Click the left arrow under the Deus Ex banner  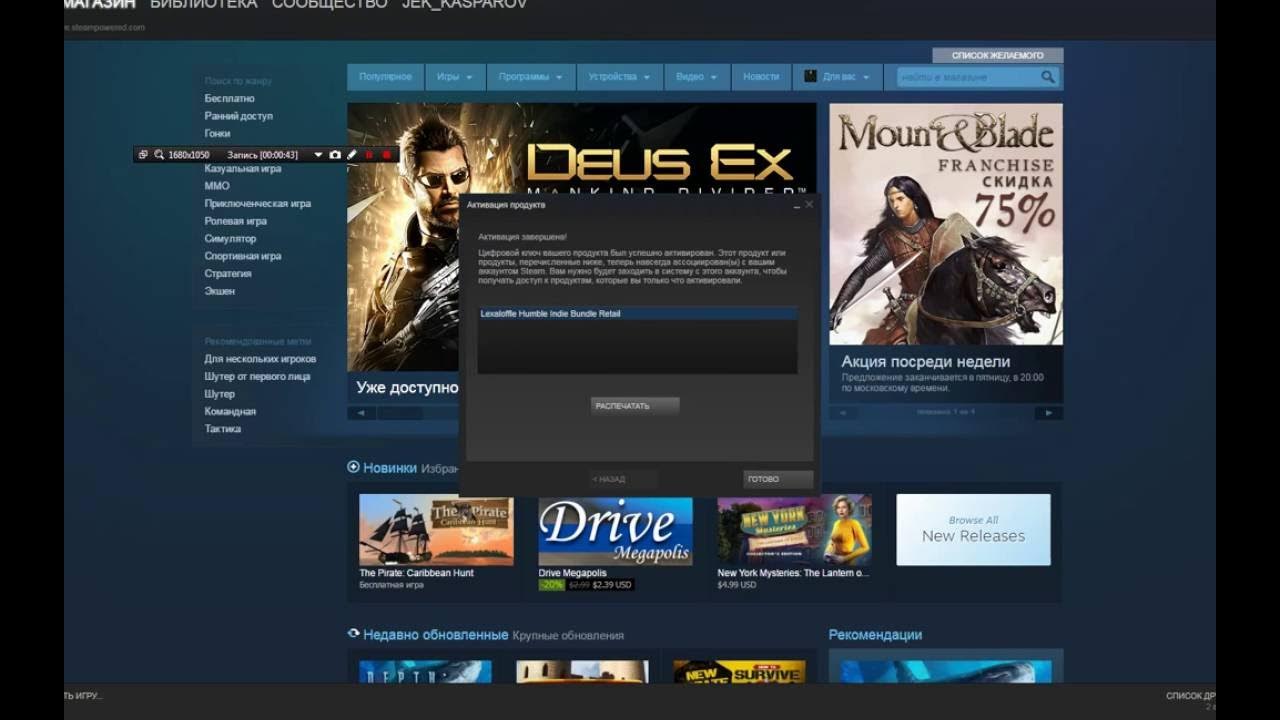(360, 413)
